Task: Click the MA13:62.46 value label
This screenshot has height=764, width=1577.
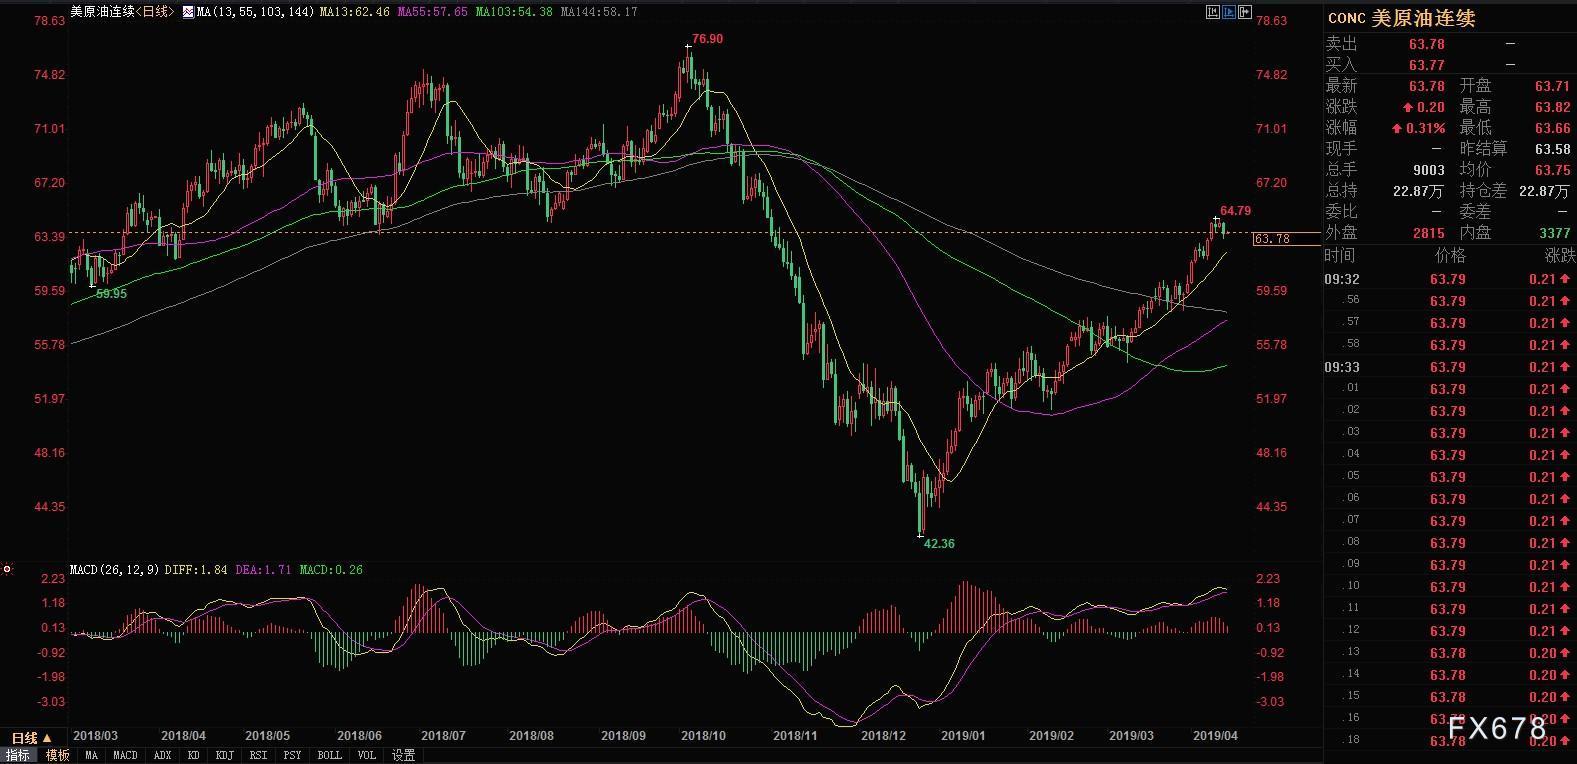Action: [x=354, y=12]
